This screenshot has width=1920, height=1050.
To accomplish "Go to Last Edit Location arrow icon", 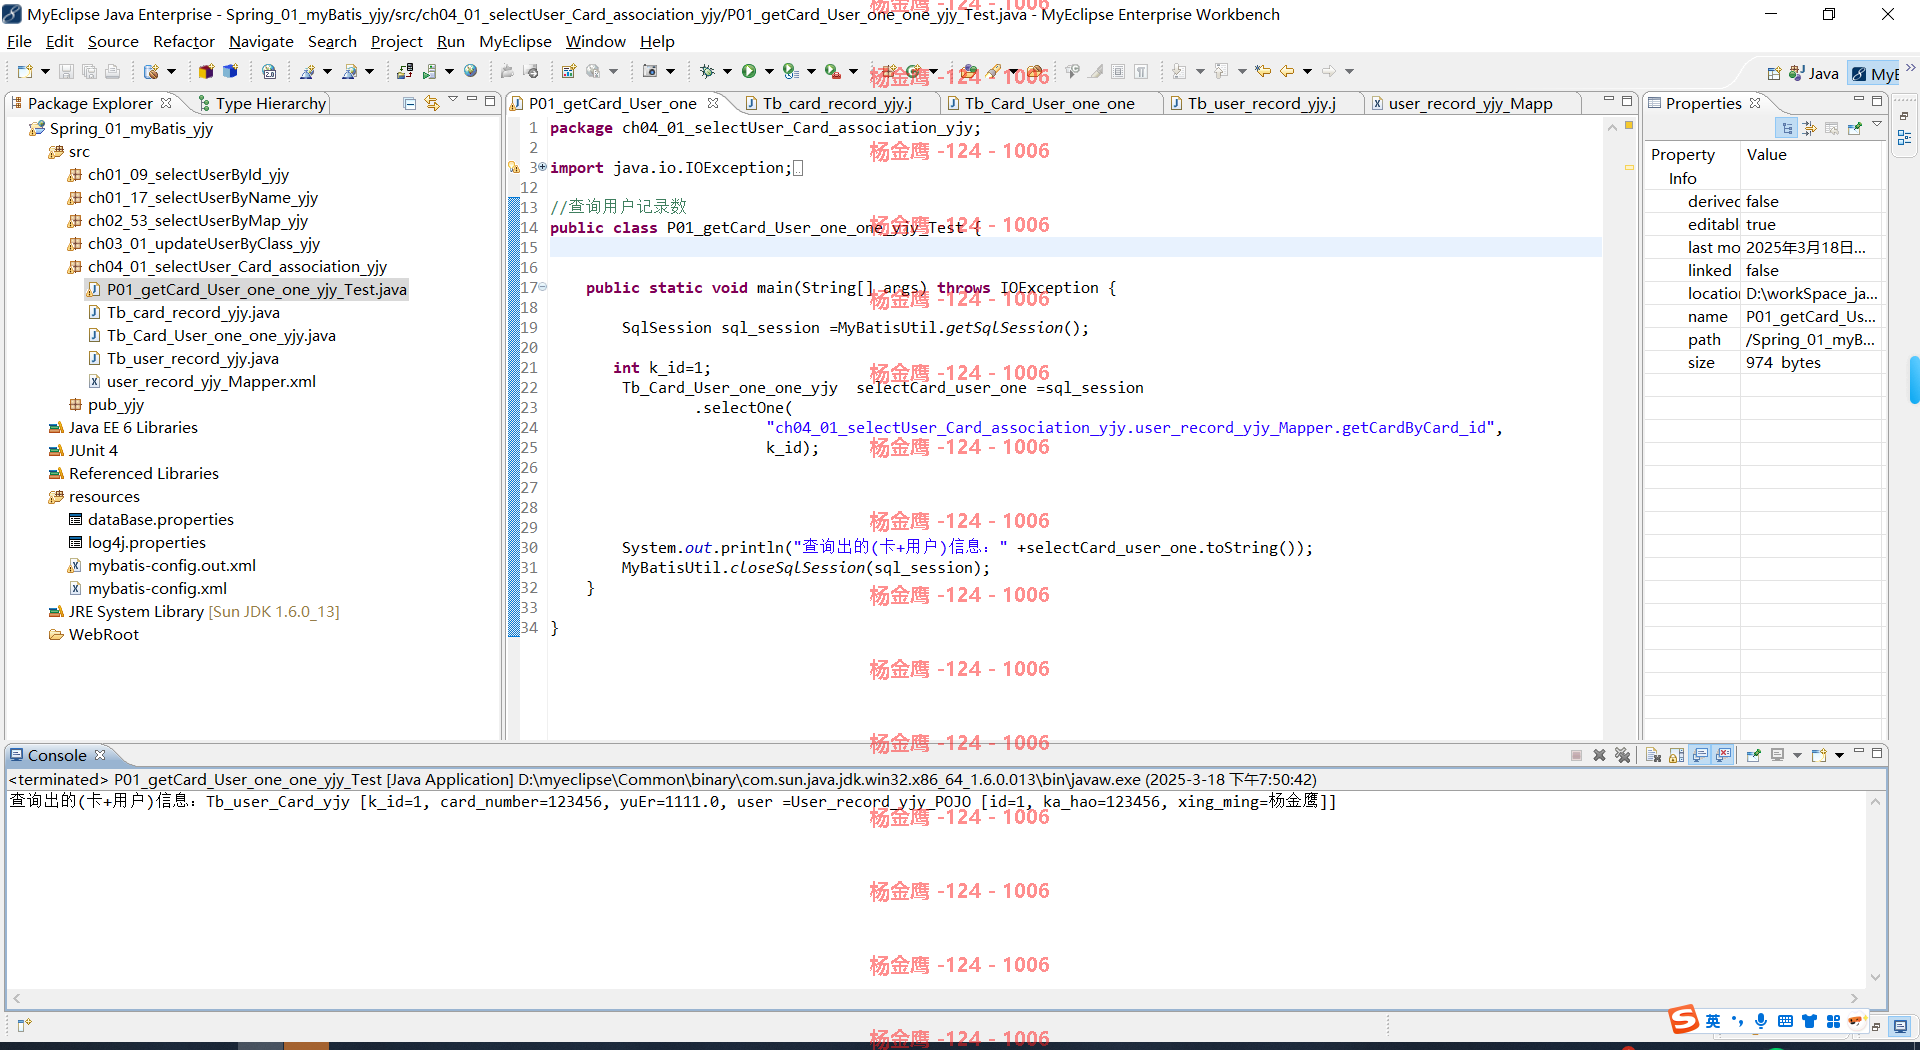I will [x=1263, y=71].
